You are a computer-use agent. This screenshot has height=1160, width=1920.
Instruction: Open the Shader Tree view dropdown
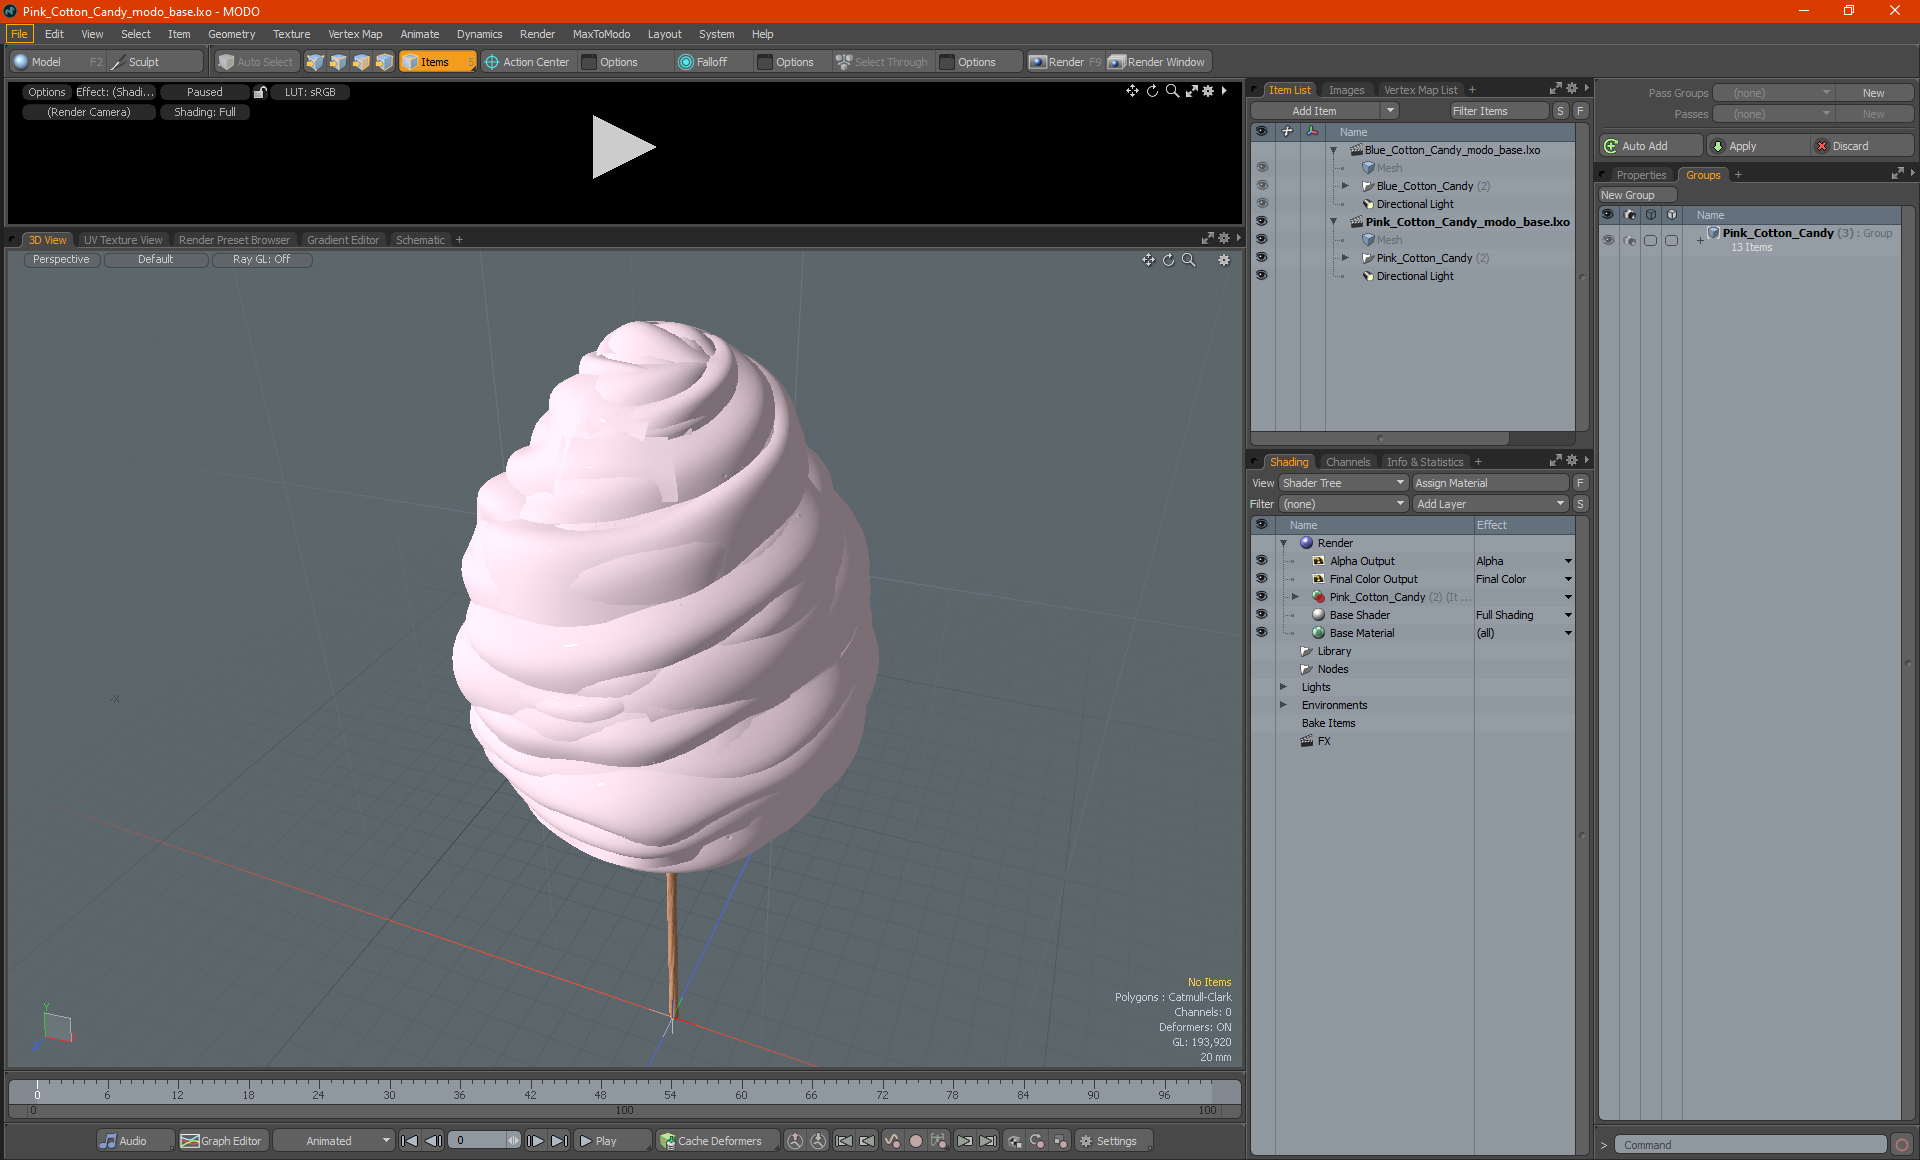pos(1343,483)
